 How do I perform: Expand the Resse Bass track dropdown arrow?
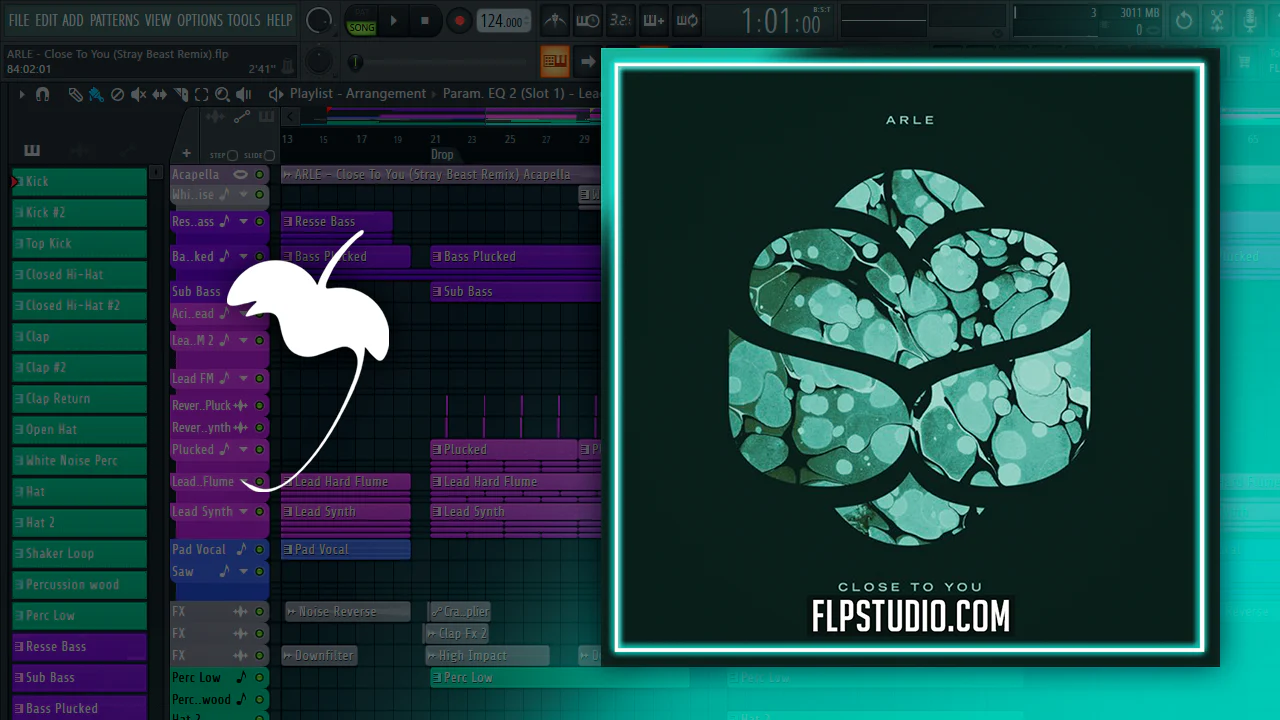click(243, 222)
